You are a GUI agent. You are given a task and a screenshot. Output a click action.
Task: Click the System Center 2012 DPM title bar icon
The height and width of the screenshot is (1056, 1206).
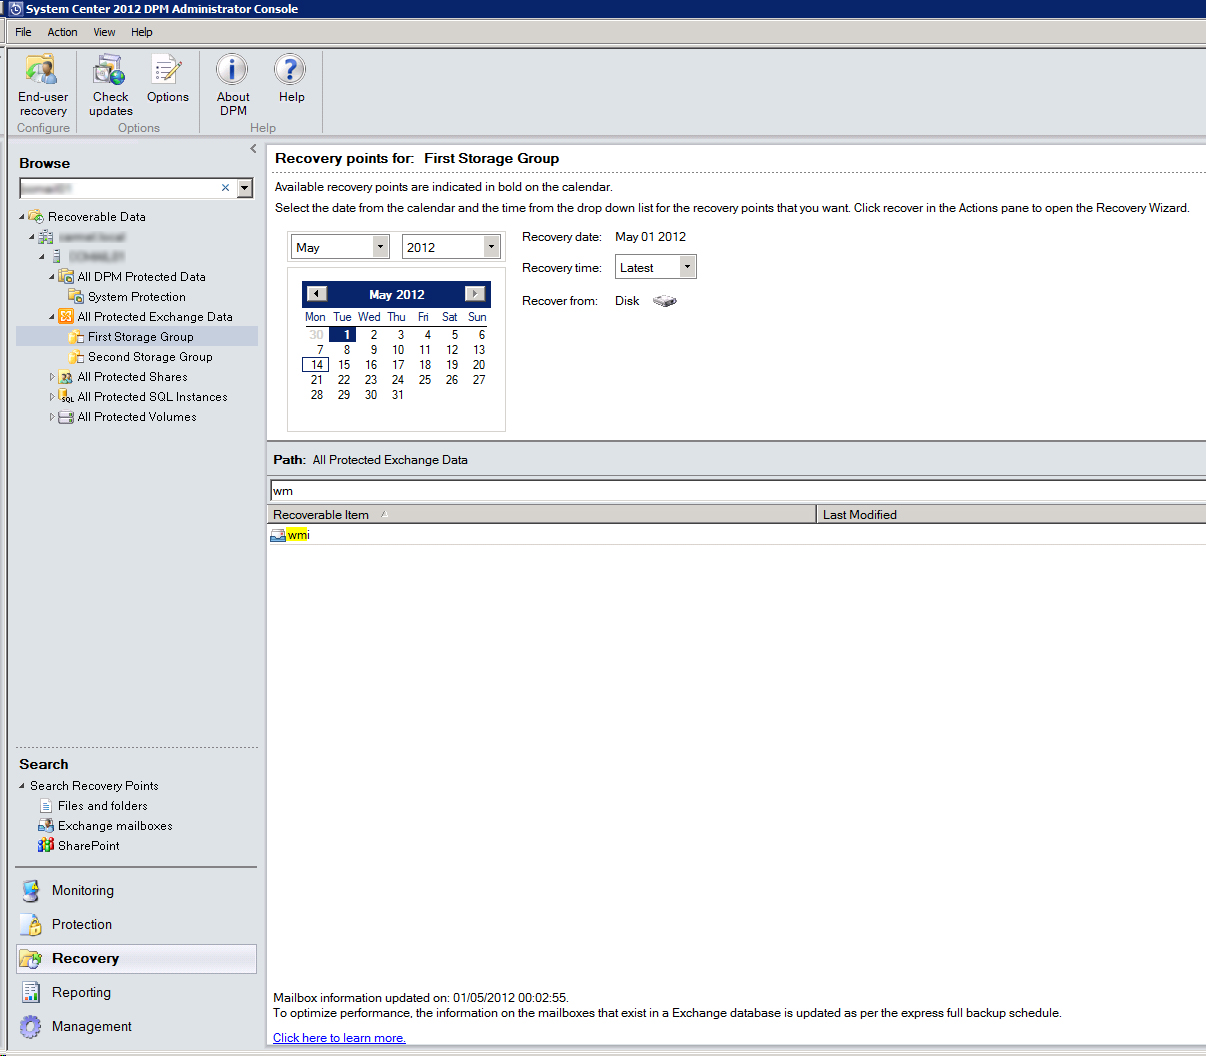coord(15,9)
